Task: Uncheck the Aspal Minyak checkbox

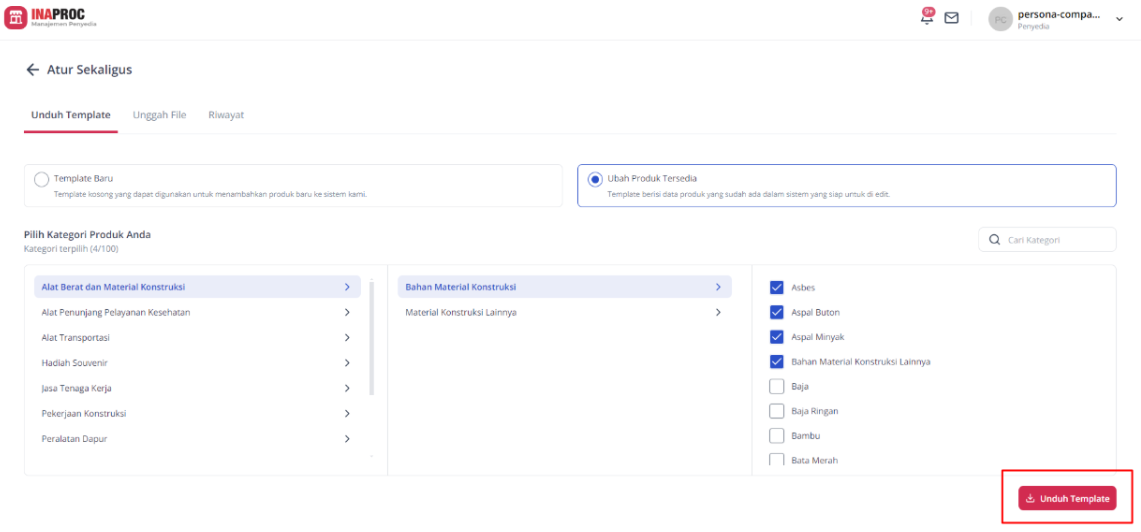Action: click(776, 337)
